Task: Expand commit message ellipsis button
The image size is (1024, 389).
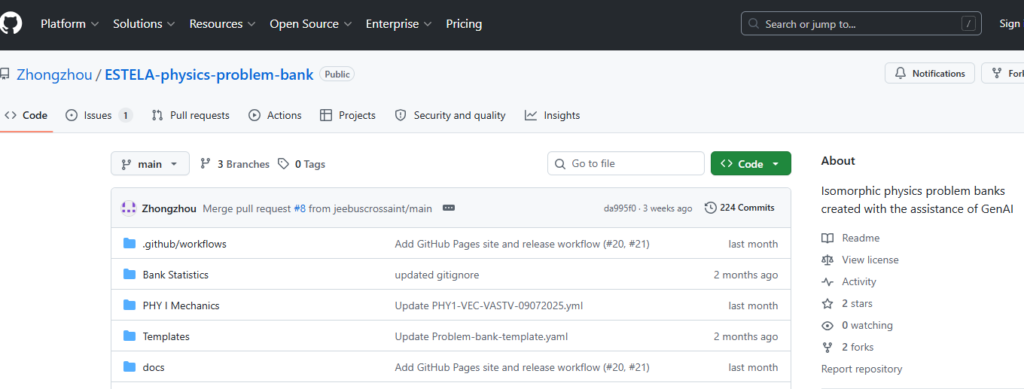Action: (x=449, y=208)
